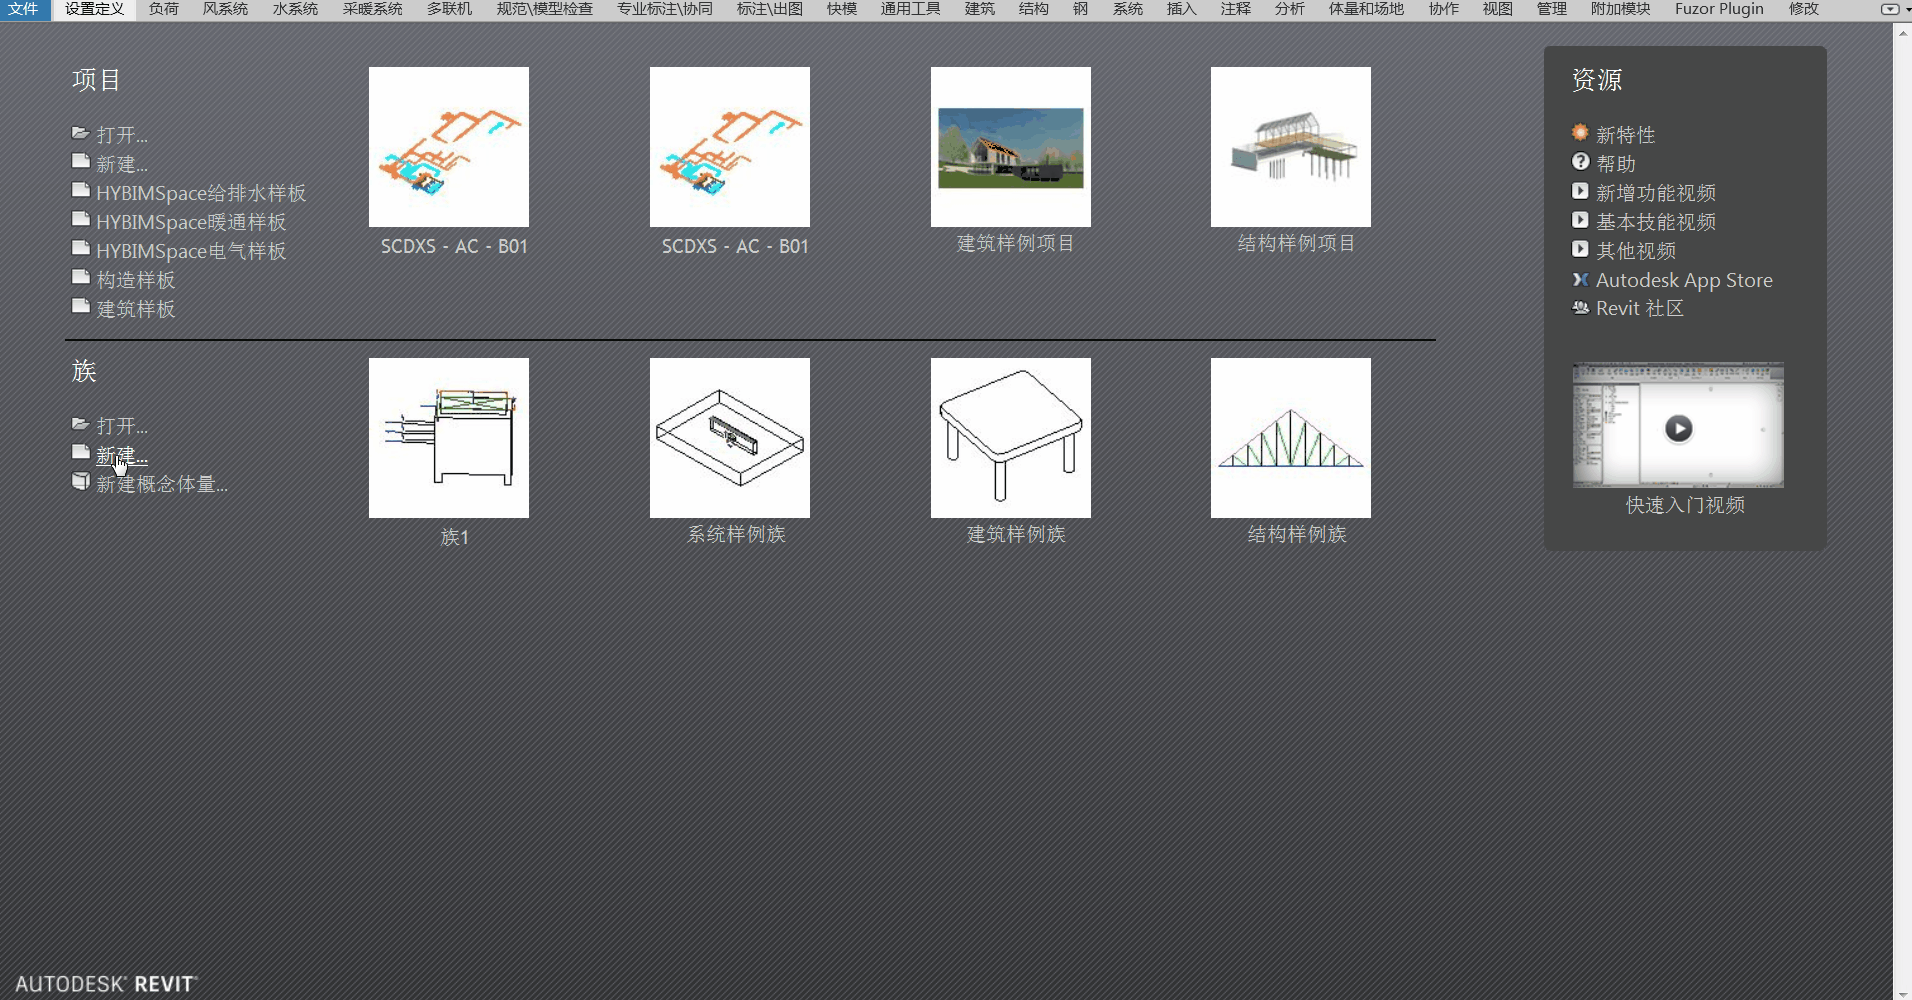Select the 采暖系统 ribbon tab

[x=372, y=9]
